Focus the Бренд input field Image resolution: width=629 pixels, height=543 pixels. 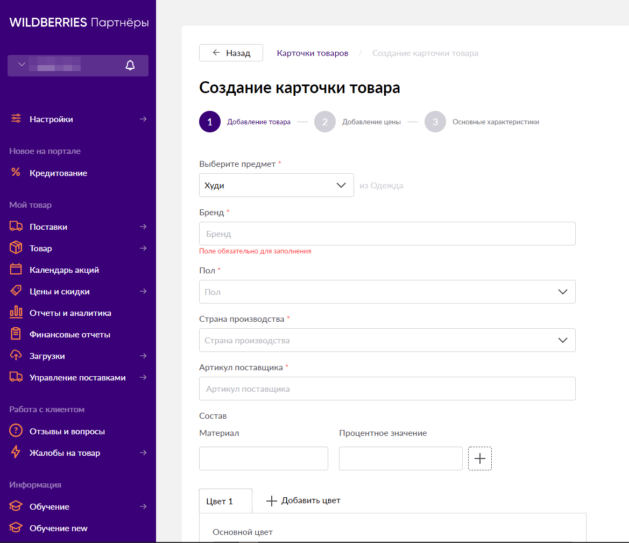click(x=387, y=233)
